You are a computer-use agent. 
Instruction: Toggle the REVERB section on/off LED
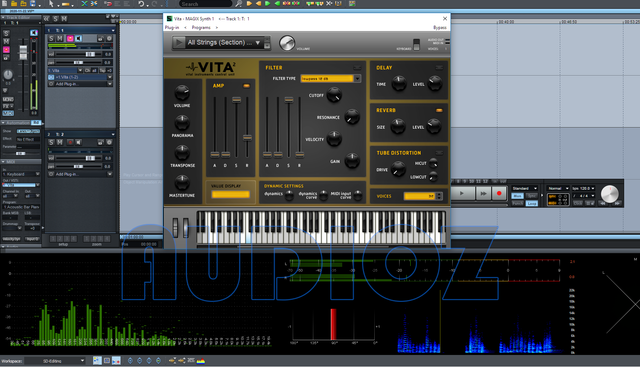tap(439, 110)
